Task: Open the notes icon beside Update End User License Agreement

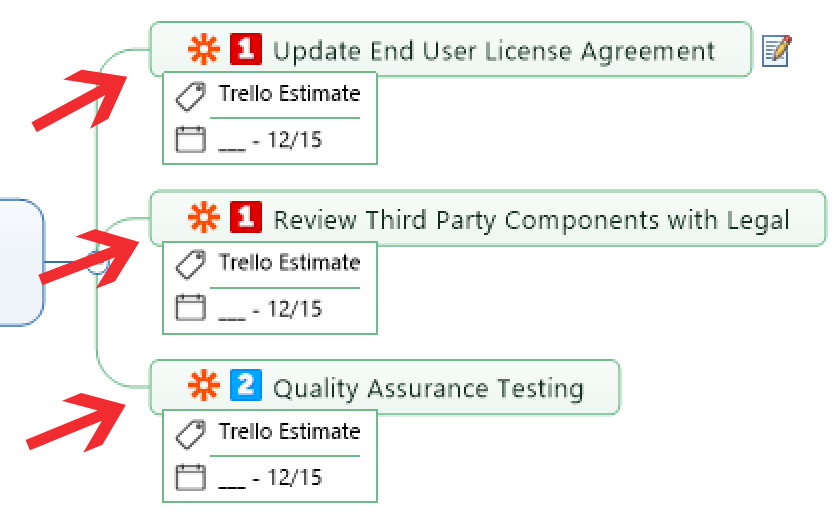Action: pyautogui.click(x=777, y=51)
